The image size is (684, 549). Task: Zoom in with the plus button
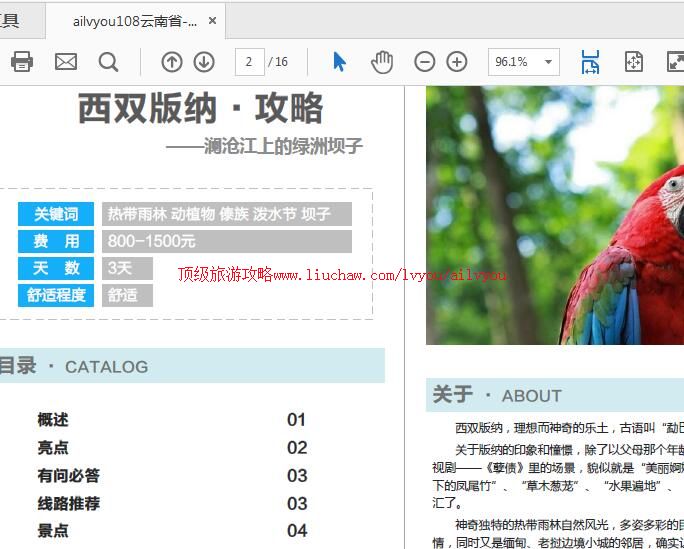point(457,62)
